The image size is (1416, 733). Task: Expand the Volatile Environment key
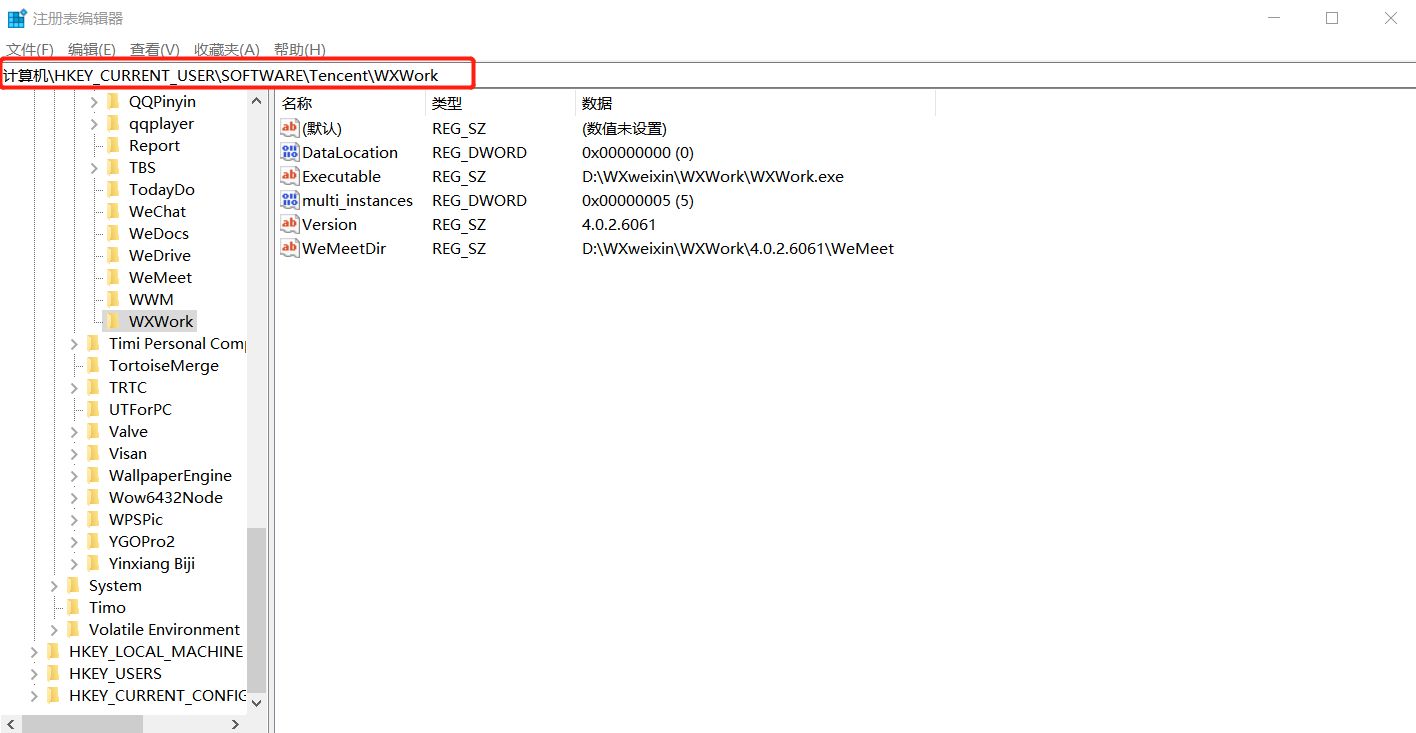tap(54, 629)
